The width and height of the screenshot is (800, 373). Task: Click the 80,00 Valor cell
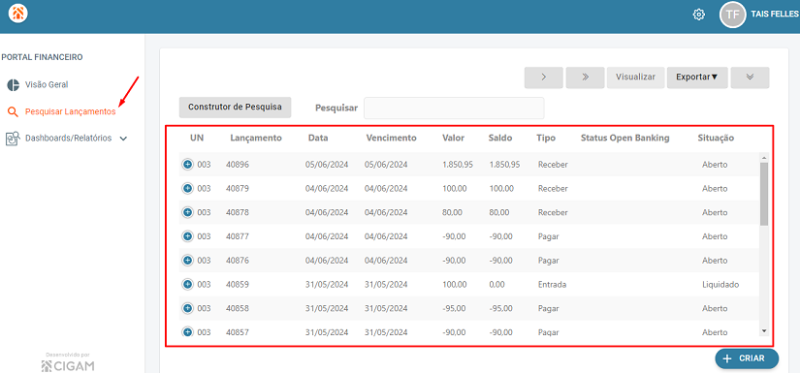pos(452,213)
